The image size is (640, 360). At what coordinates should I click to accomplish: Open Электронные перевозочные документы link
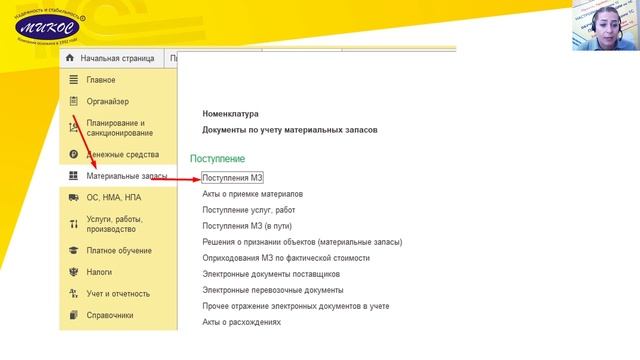pyautogui.click(x=273, y=290)
